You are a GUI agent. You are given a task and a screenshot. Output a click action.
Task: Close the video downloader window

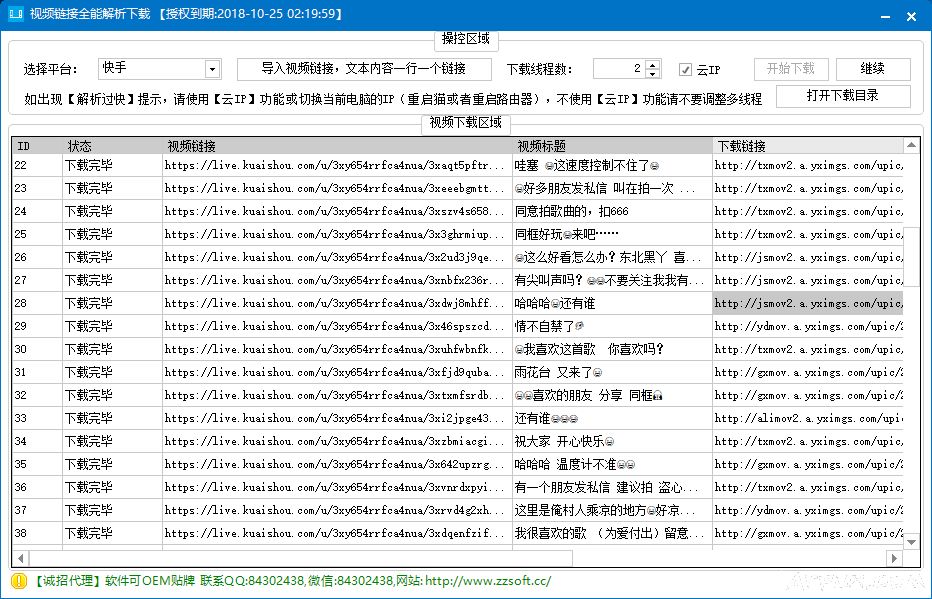911,16
